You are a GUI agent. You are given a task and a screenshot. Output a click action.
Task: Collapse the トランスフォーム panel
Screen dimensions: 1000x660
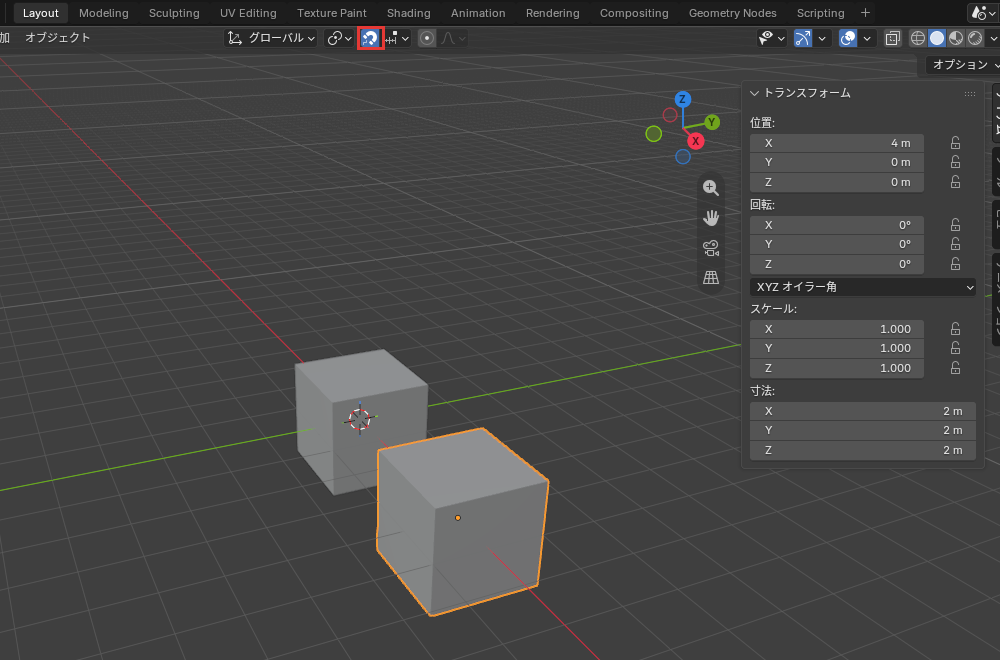(754, 93)
